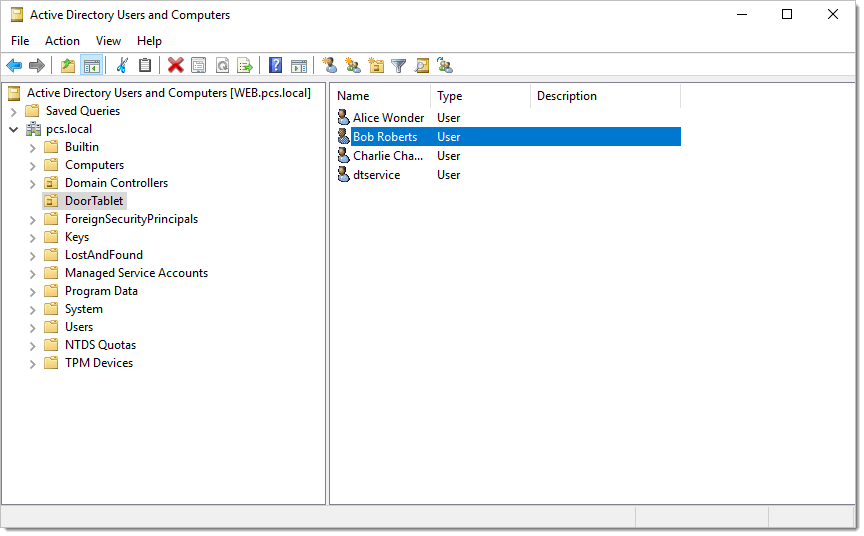Viewport: 864px width, 536px height.
Task: Expand the Program Data container
Action: [x=33, y=292]
